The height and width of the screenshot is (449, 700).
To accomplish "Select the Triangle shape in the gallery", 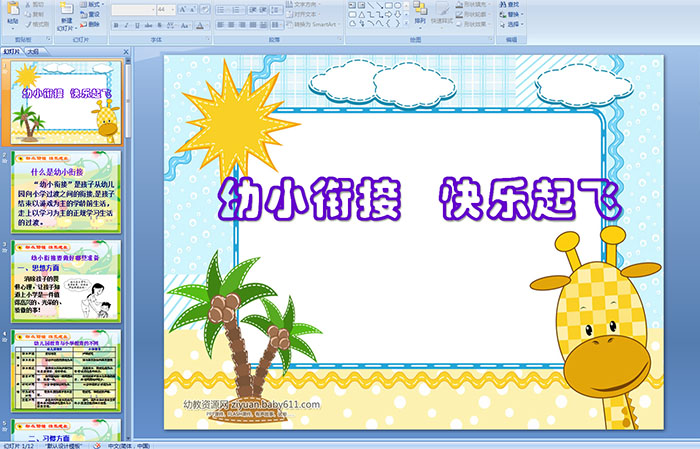I will (361, 14).
